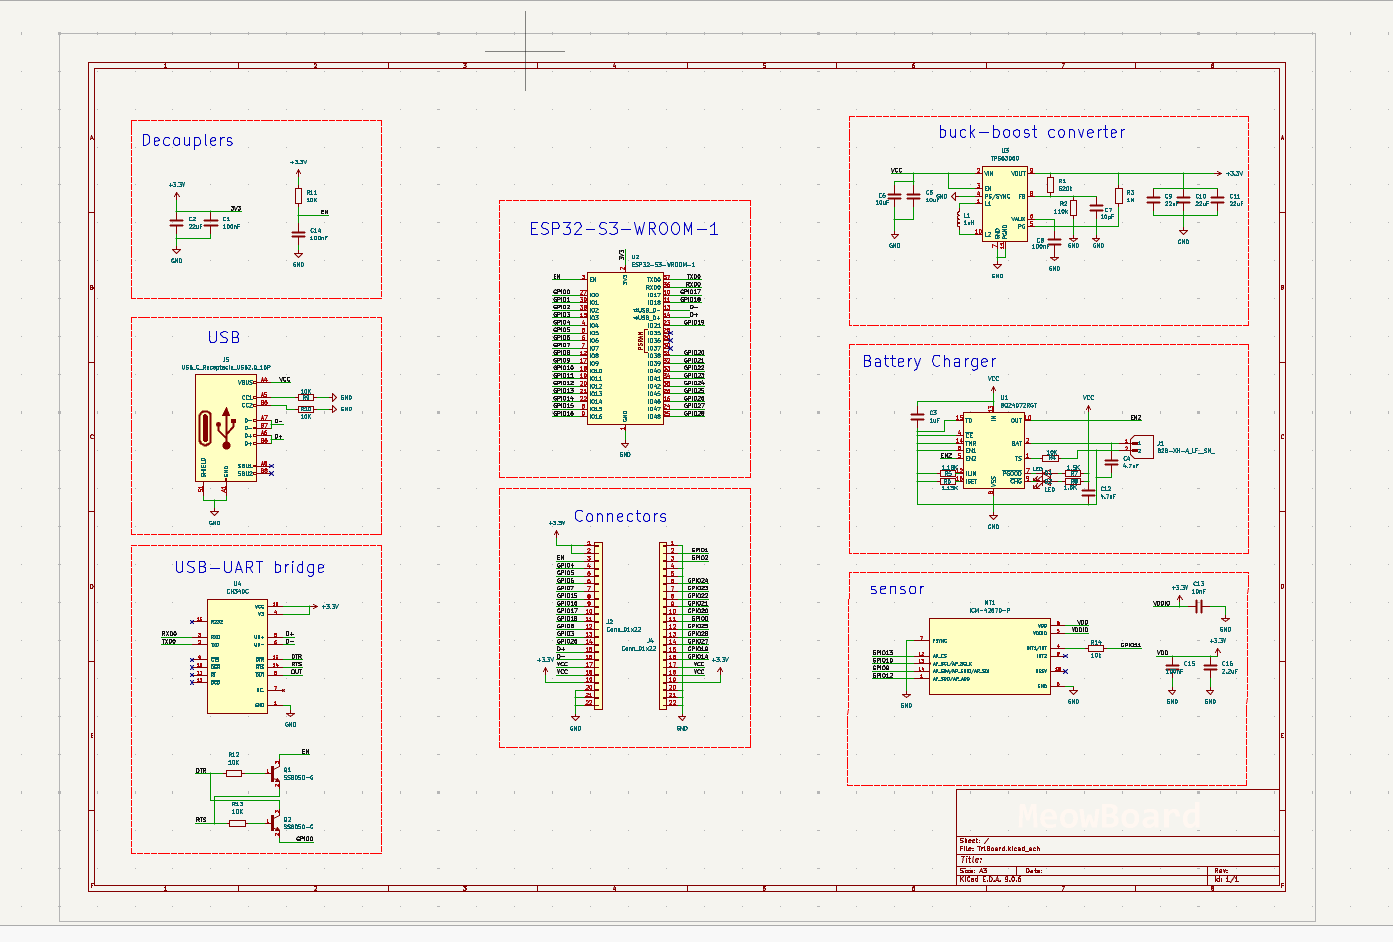1393x942 pixels.
Task: Click the "buck-boost converter" title label
Action: click(x=1031, y=132)
